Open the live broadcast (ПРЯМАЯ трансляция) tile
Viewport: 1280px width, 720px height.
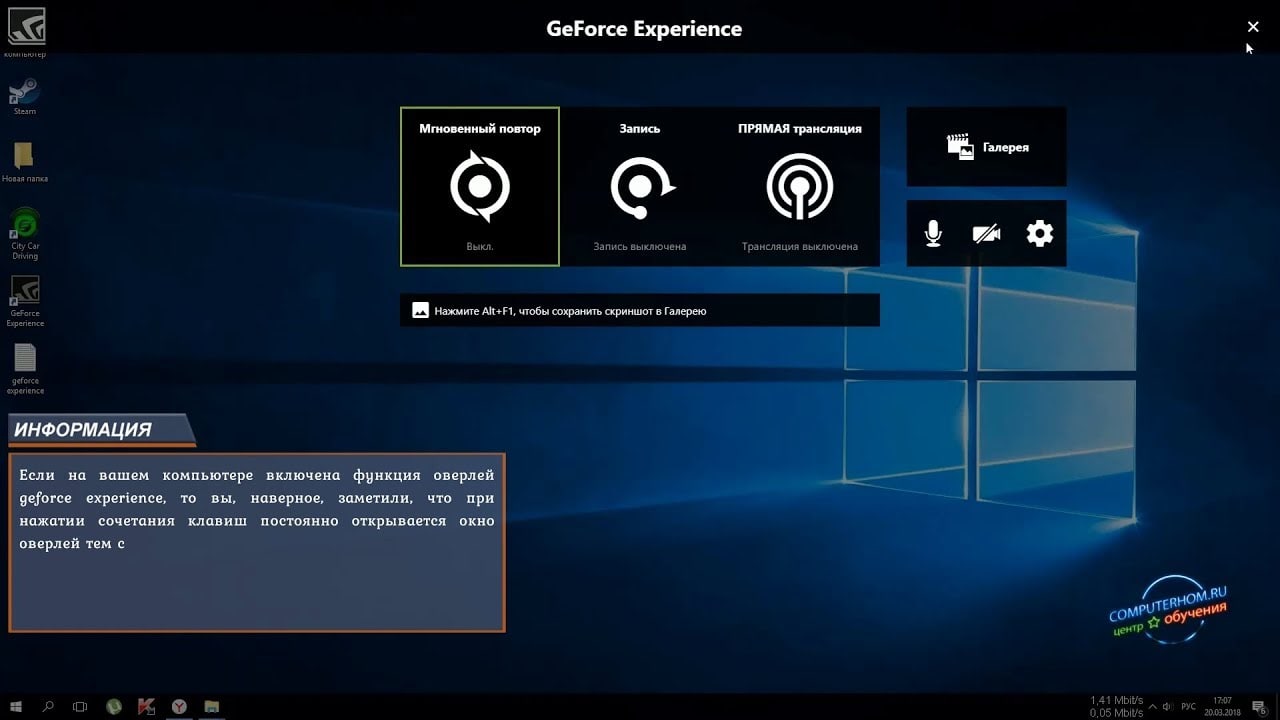point(800,187)
